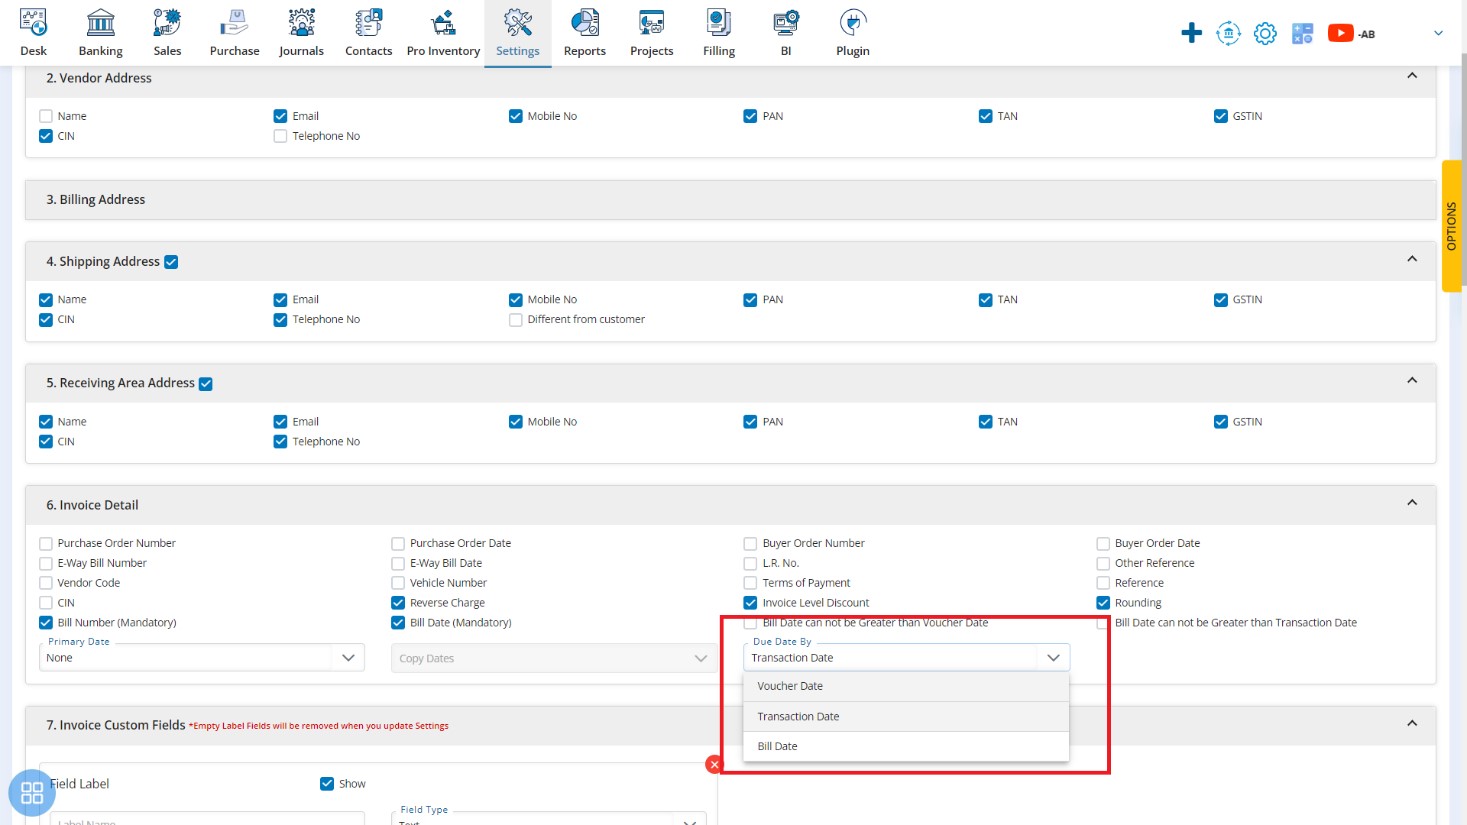Click the blue plus quick-add icon
This screenshot has width=1467, height=825.
click(x=1191, y=33)
